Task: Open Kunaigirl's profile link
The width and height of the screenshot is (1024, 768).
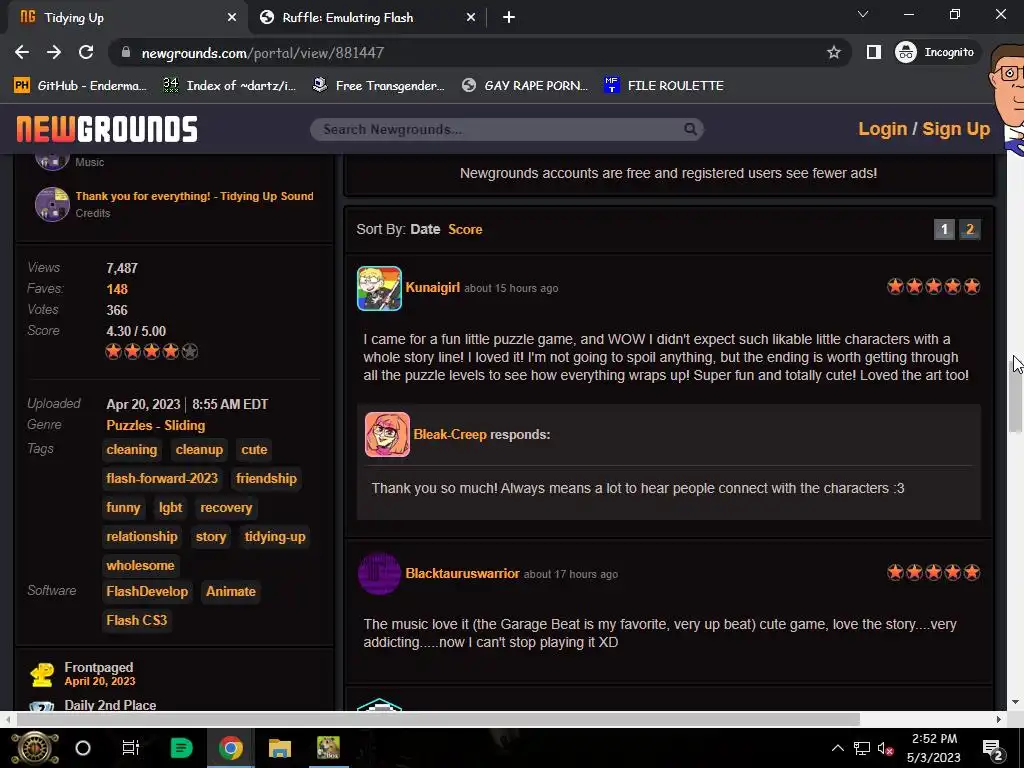Action: tap(432, 287)
